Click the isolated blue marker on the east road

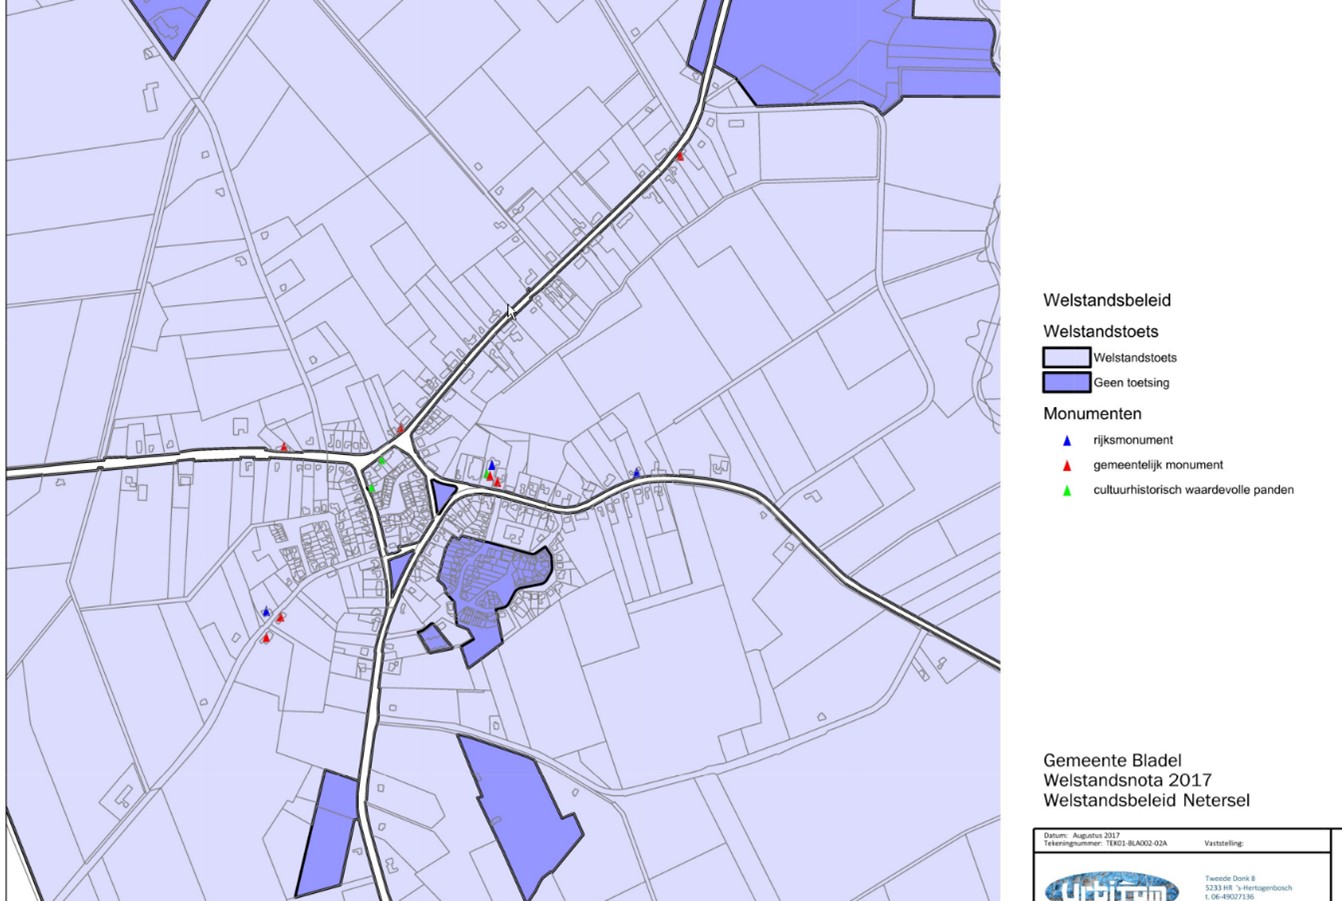pyautogui.click(x=637, y=473)
